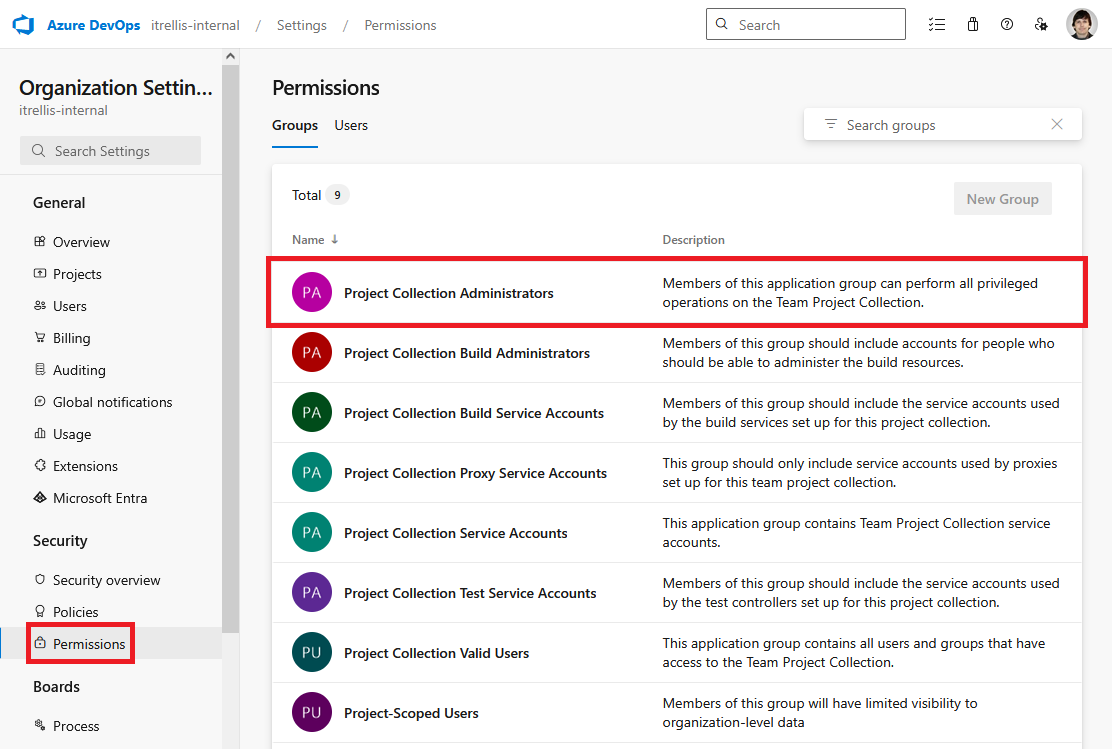This screenshot has height=749, width=1112.
Task: Open Projects settings
Action: [x=77, y=274]
